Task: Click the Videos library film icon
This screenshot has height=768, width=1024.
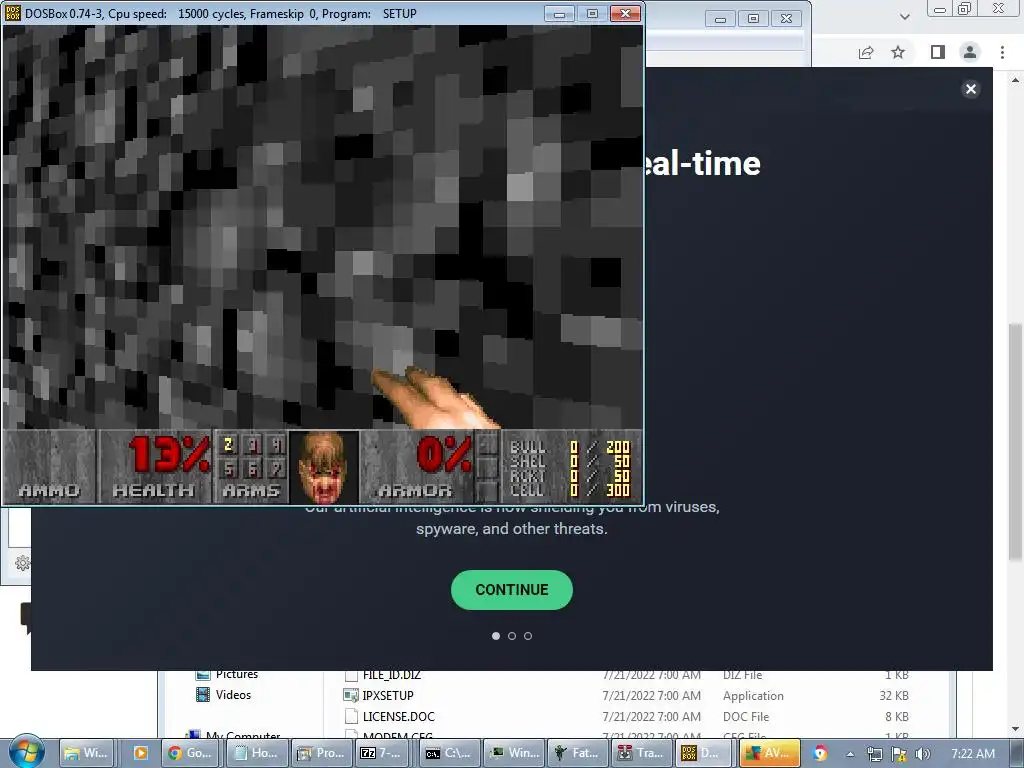Action: click(203, 694)
